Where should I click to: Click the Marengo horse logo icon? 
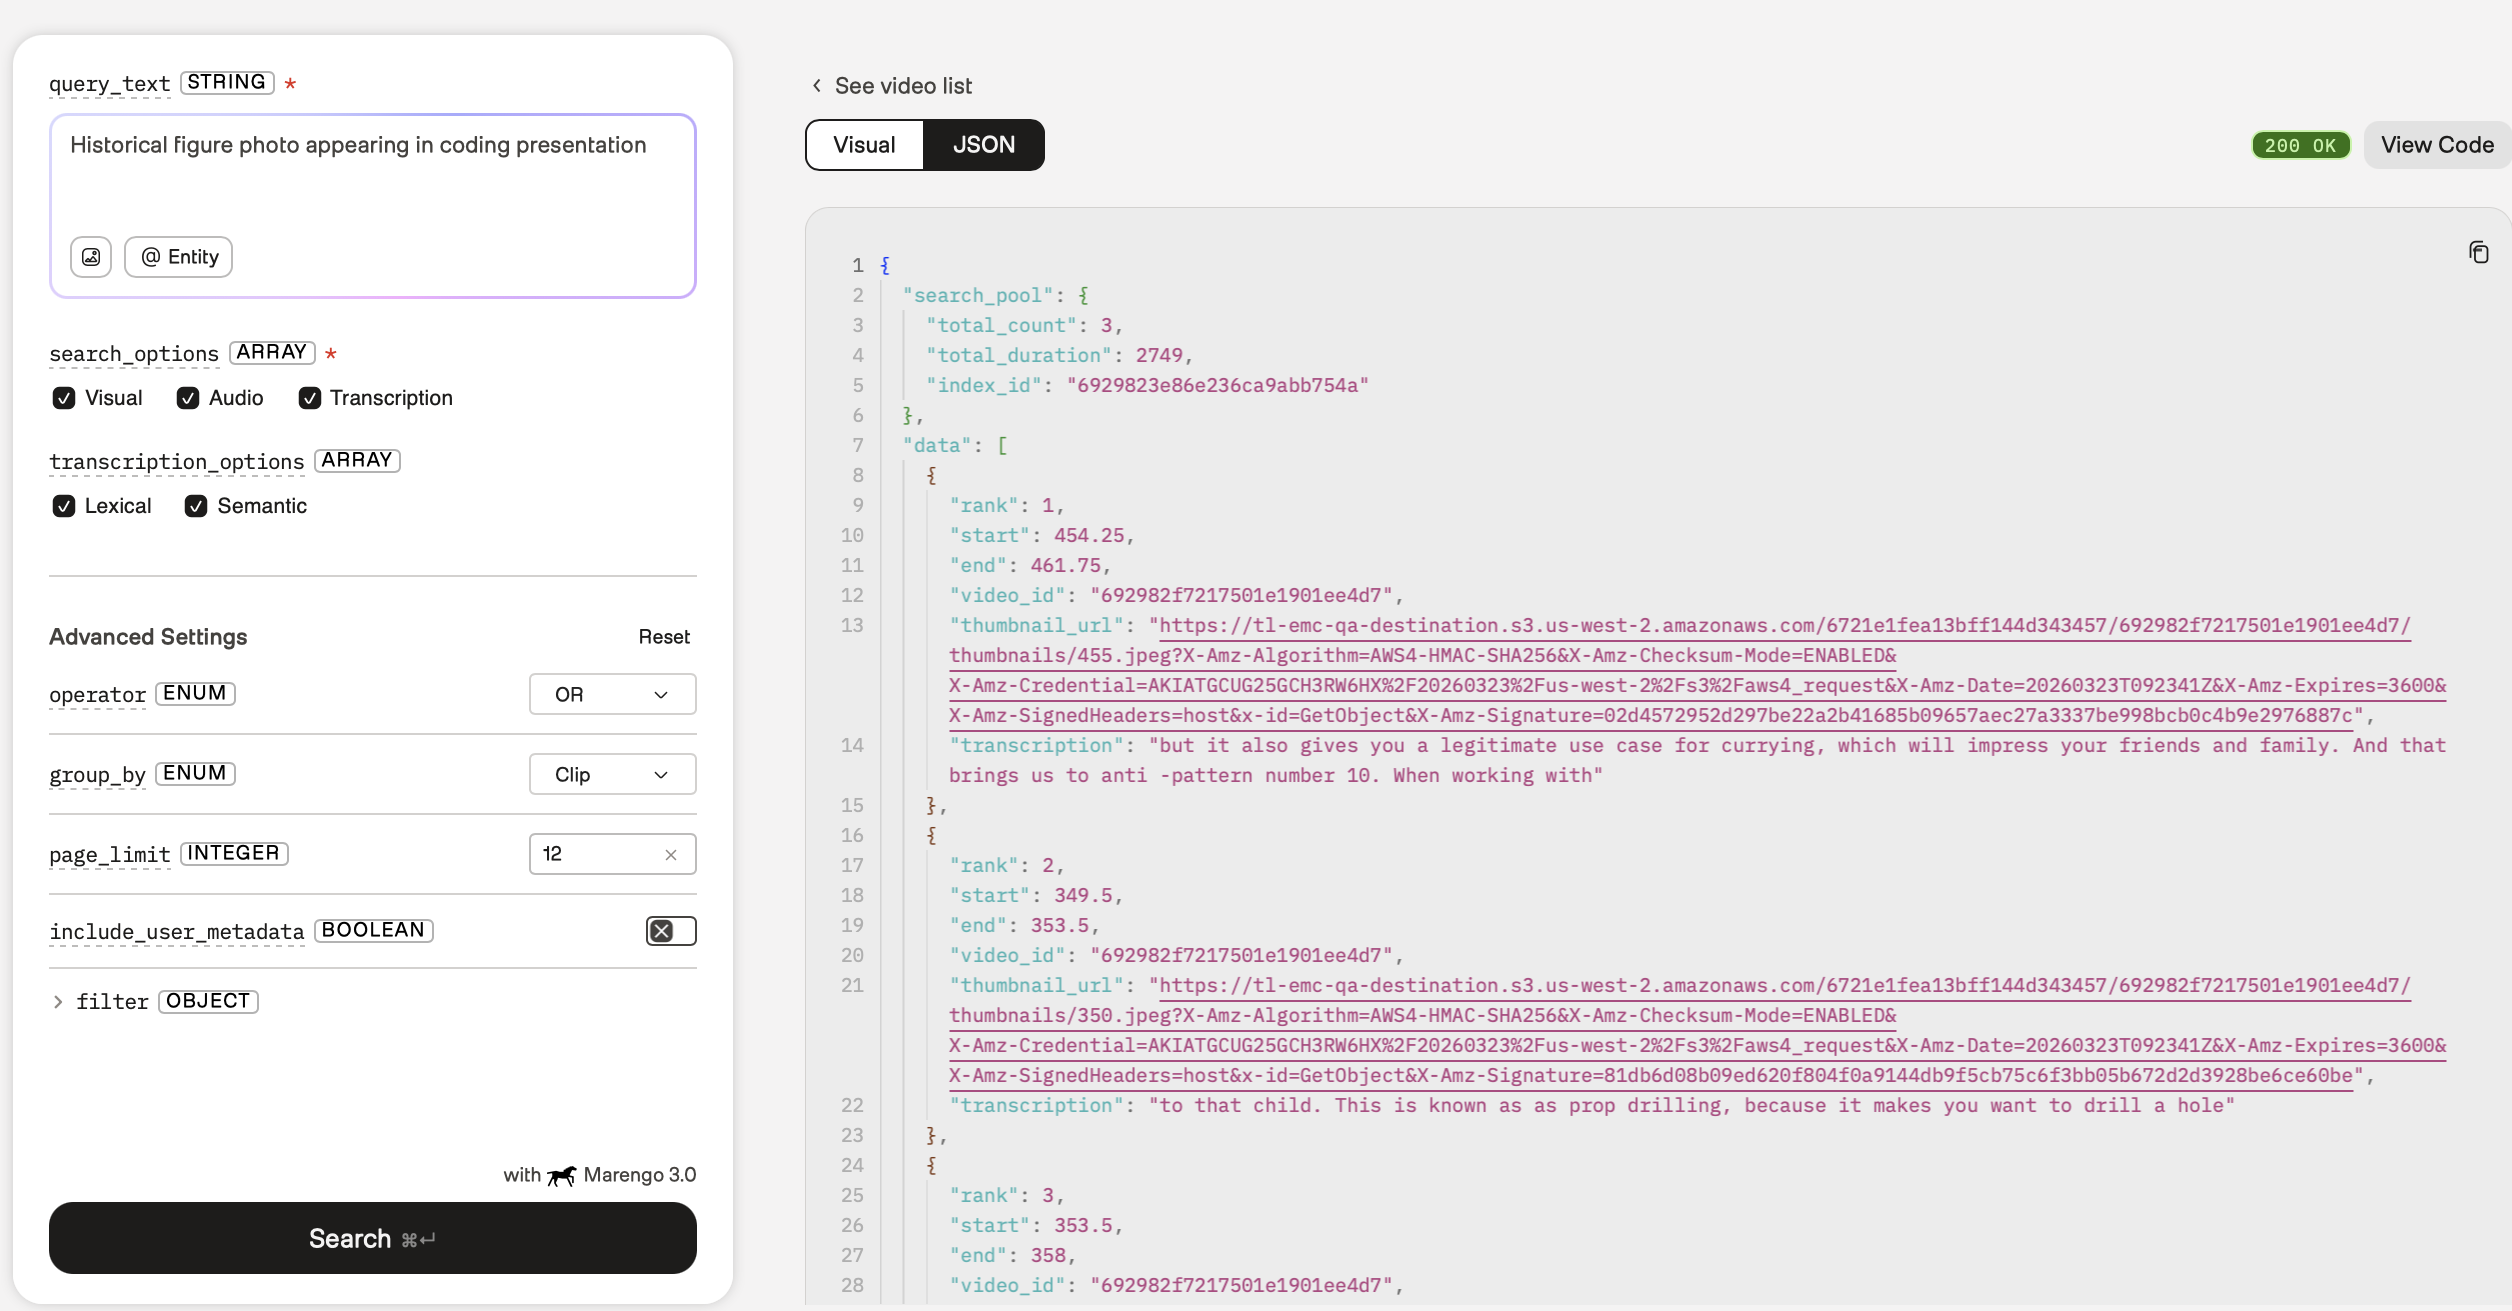coord(562,1176)
